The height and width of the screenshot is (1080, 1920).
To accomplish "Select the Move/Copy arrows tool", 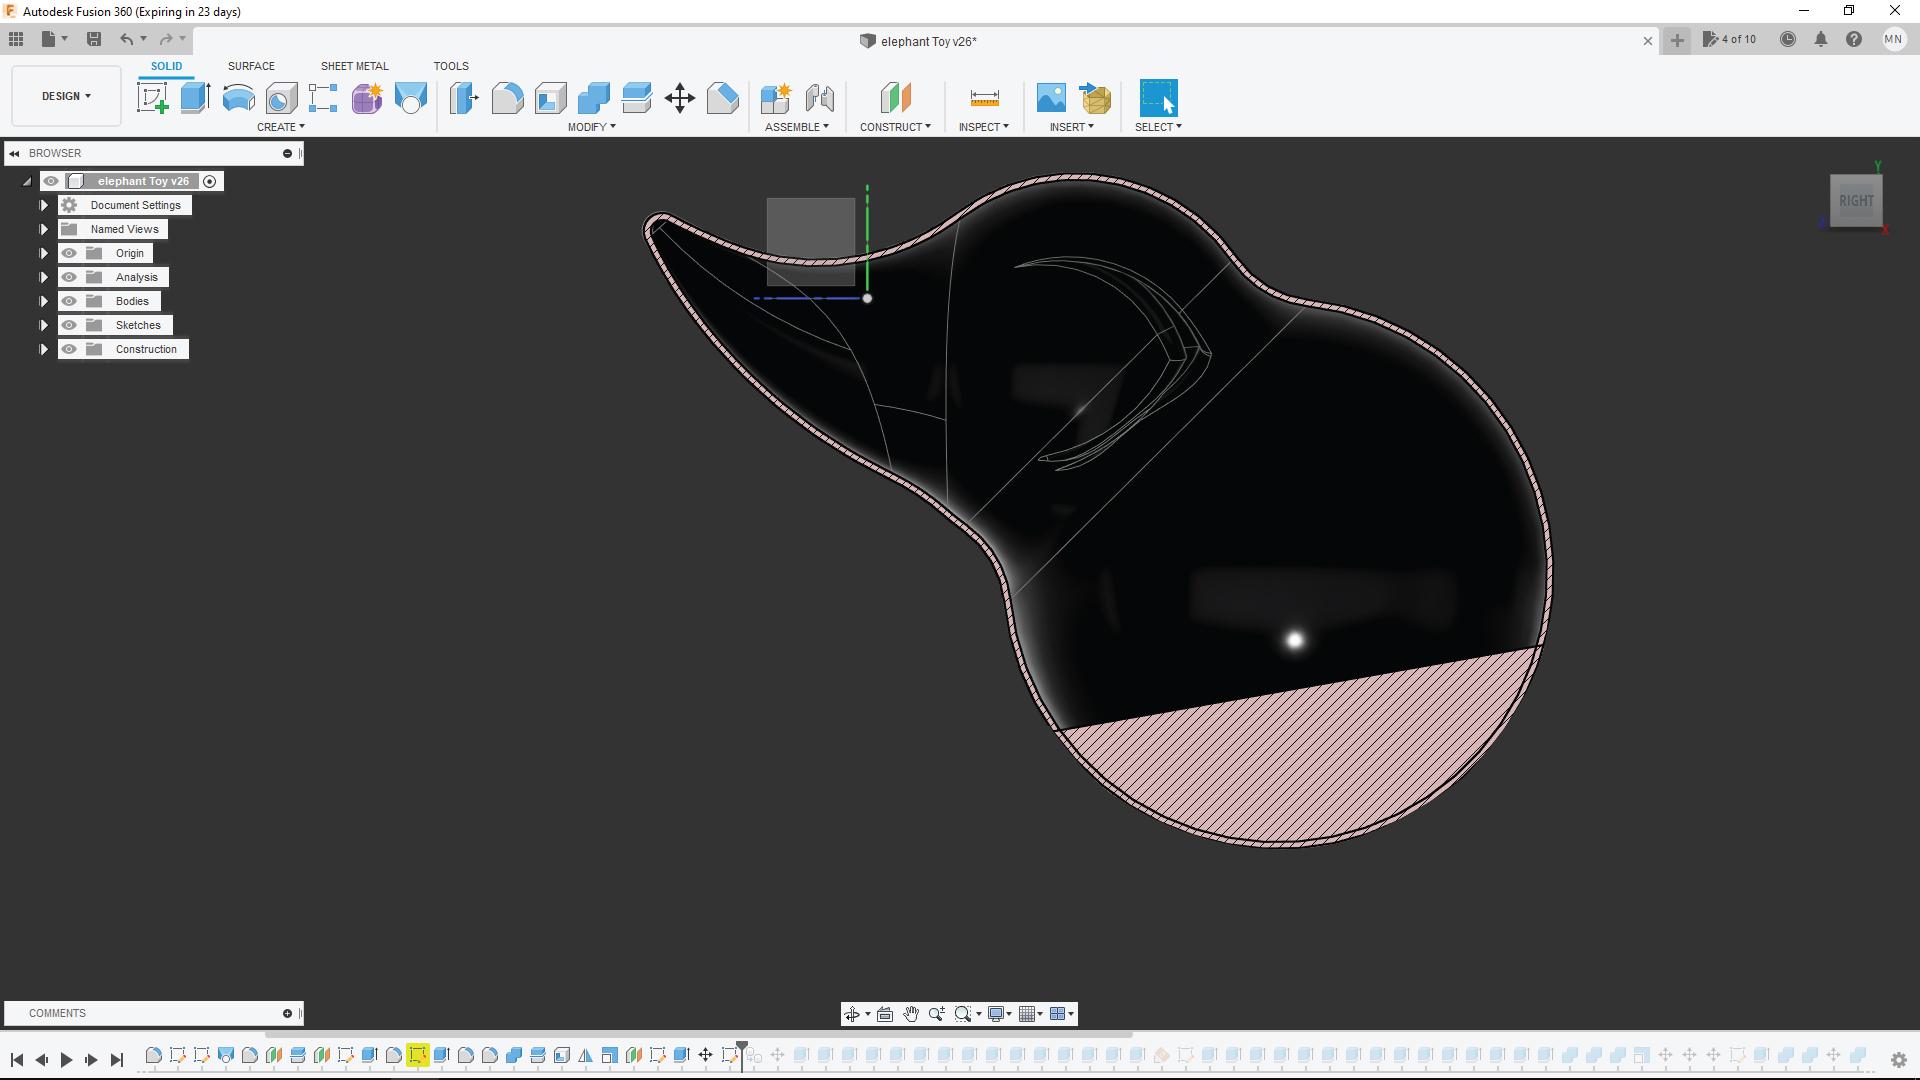I will click(680, 98).
